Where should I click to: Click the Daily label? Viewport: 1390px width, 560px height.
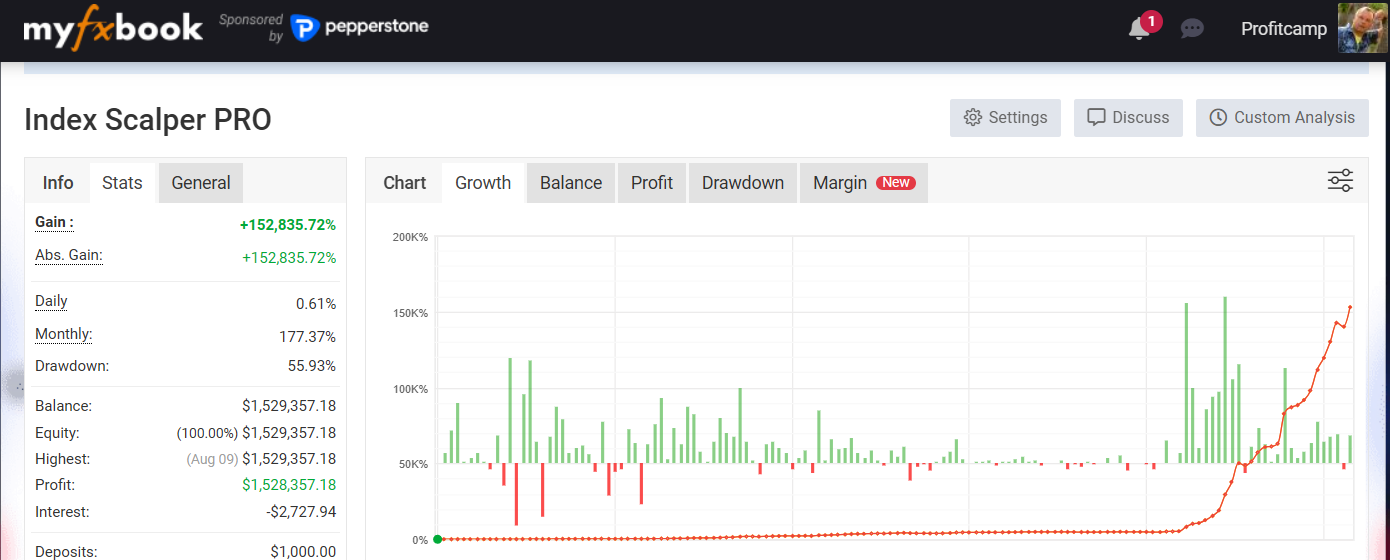point(51,301)
